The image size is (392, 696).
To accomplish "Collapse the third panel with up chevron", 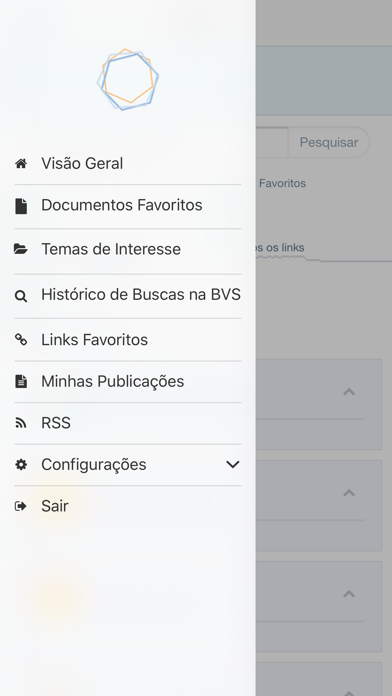I will 349,594.
